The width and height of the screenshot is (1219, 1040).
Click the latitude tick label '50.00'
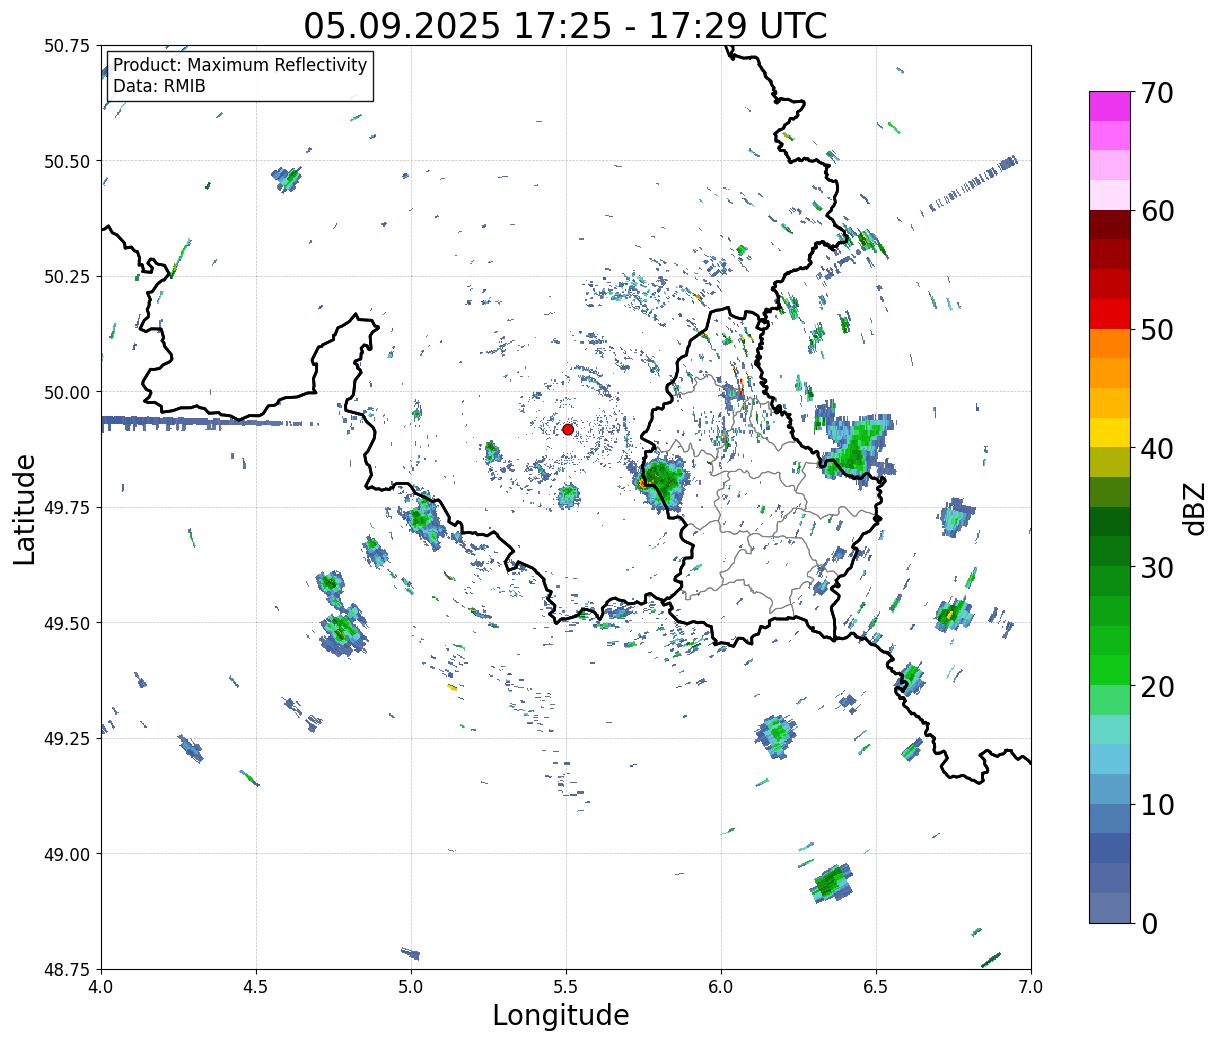pyautogui.click(x=67, y=392)
